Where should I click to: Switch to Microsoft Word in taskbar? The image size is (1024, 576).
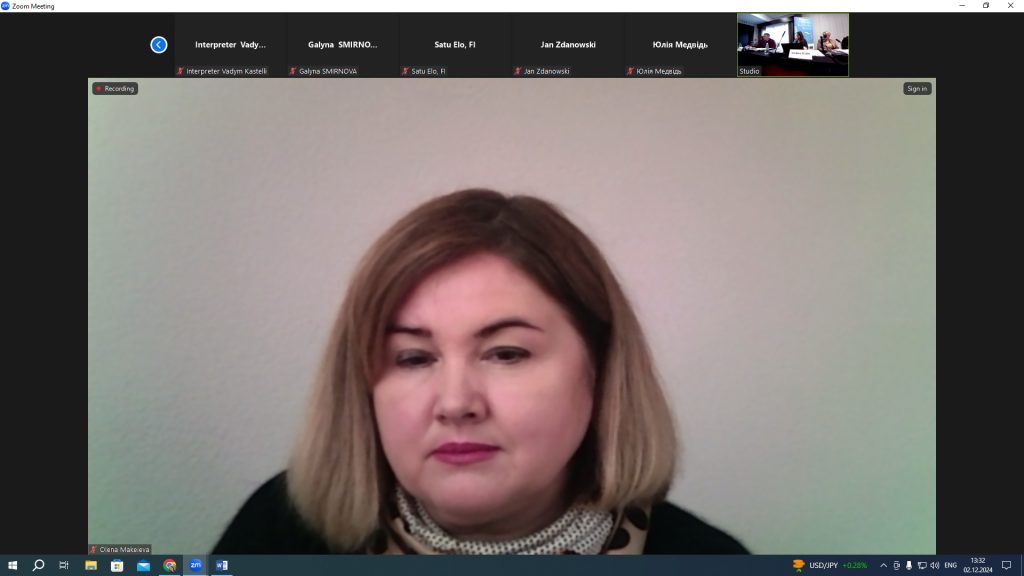221,565
